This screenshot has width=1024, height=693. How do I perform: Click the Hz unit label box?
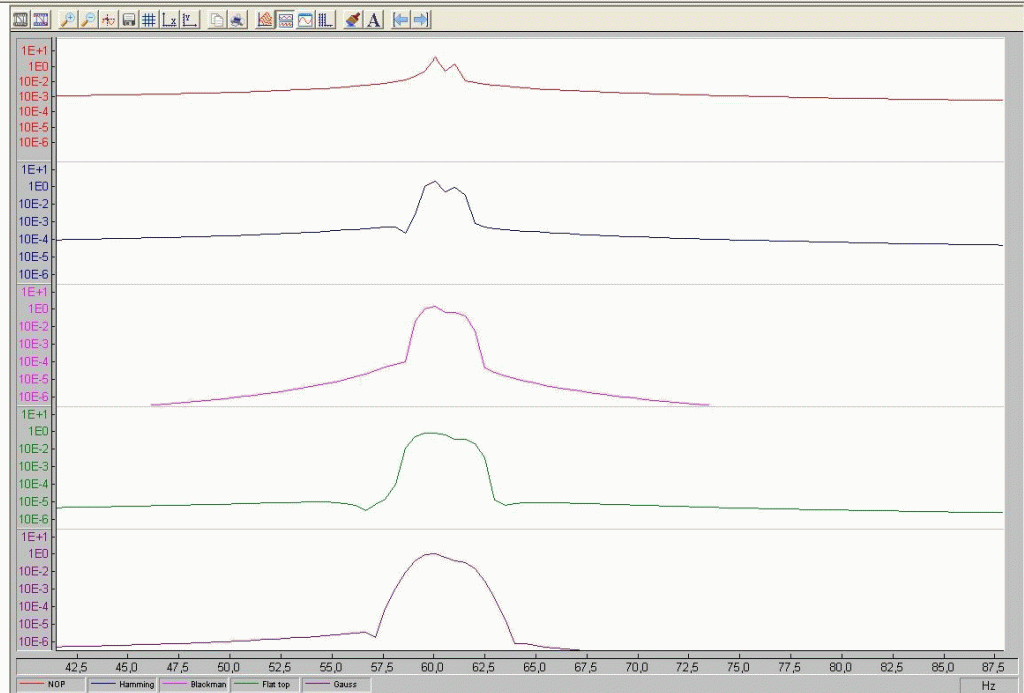pyautogui.click(x=989, y=685)
